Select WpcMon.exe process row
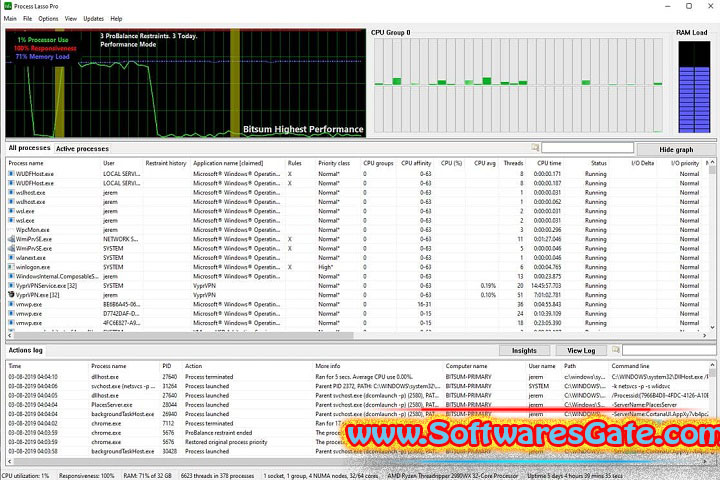The image size is (720, 480). click(358, 230)
